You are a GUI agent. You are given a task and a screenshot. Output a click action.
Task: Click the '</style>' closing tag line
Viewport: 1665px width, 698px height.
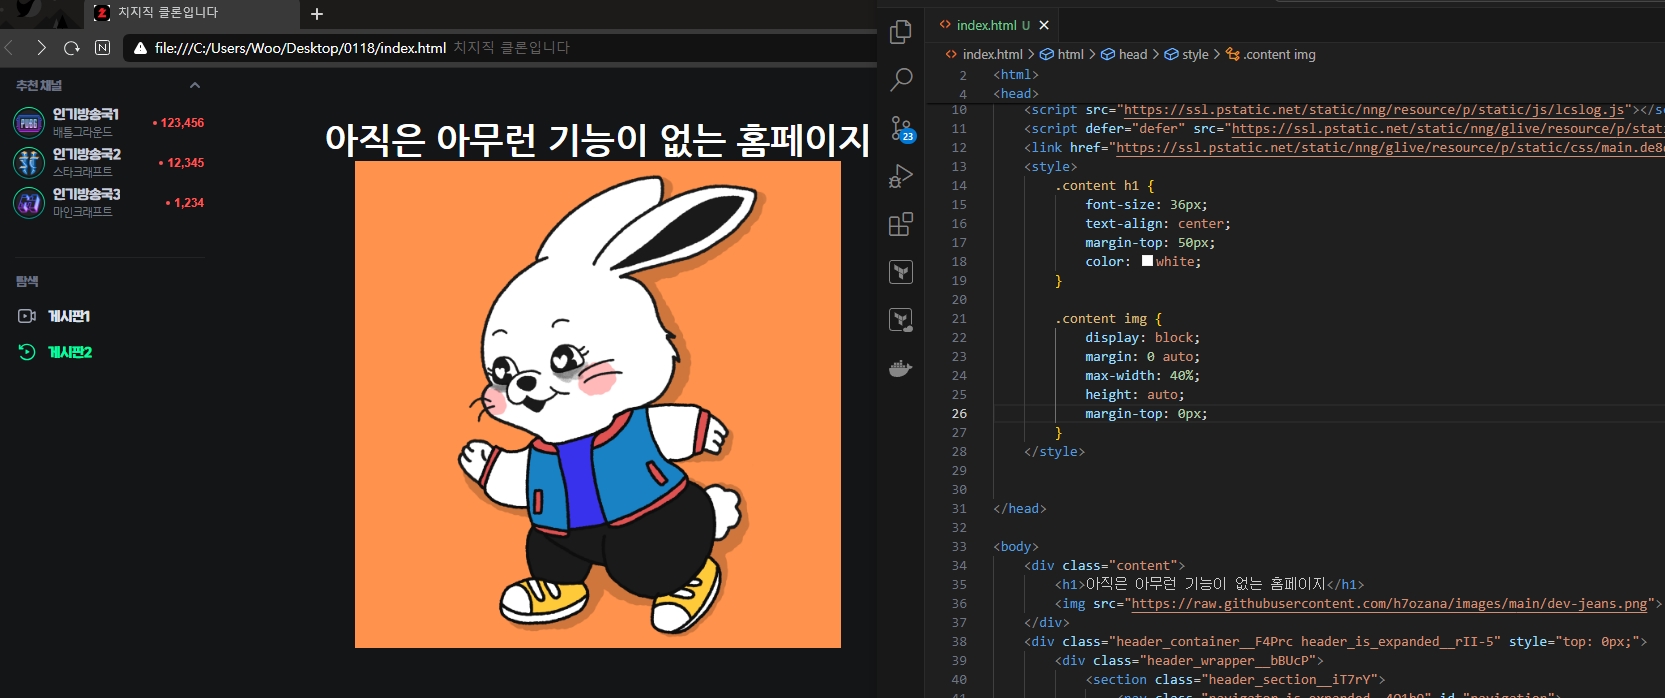[x=1054, y=452]
